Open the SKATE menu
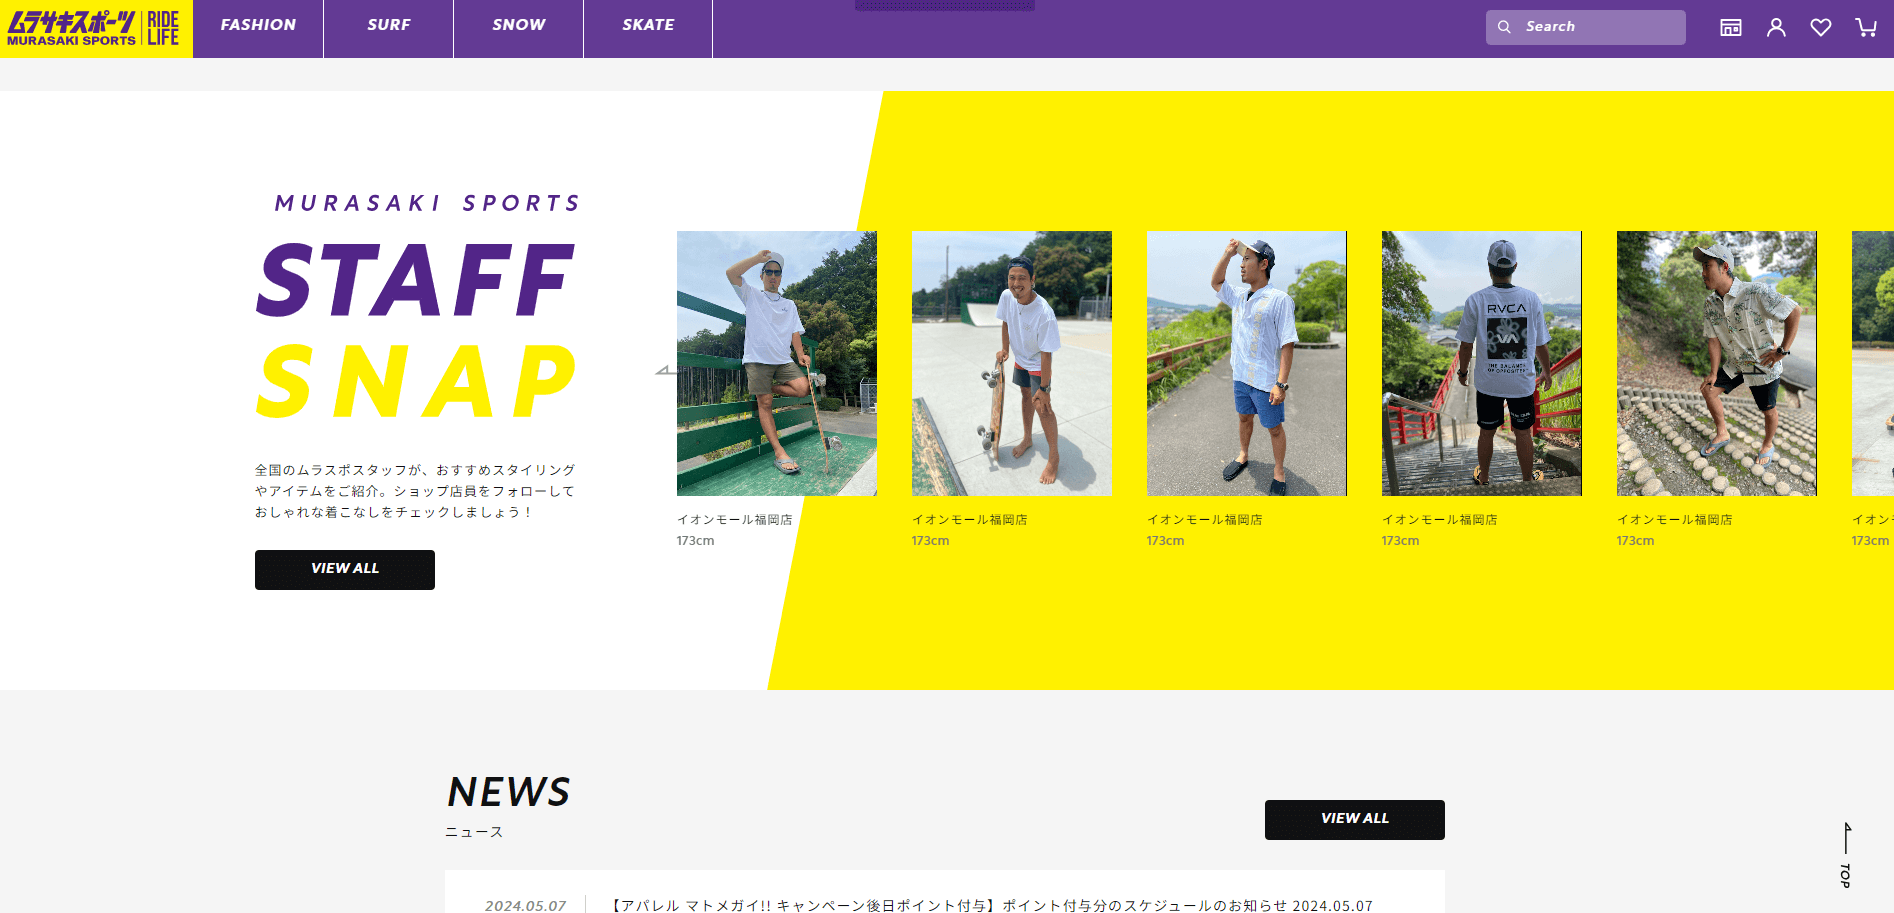The height and width of the screenshot is (913, 1894). pyautogui.click(x=648, y=25)
